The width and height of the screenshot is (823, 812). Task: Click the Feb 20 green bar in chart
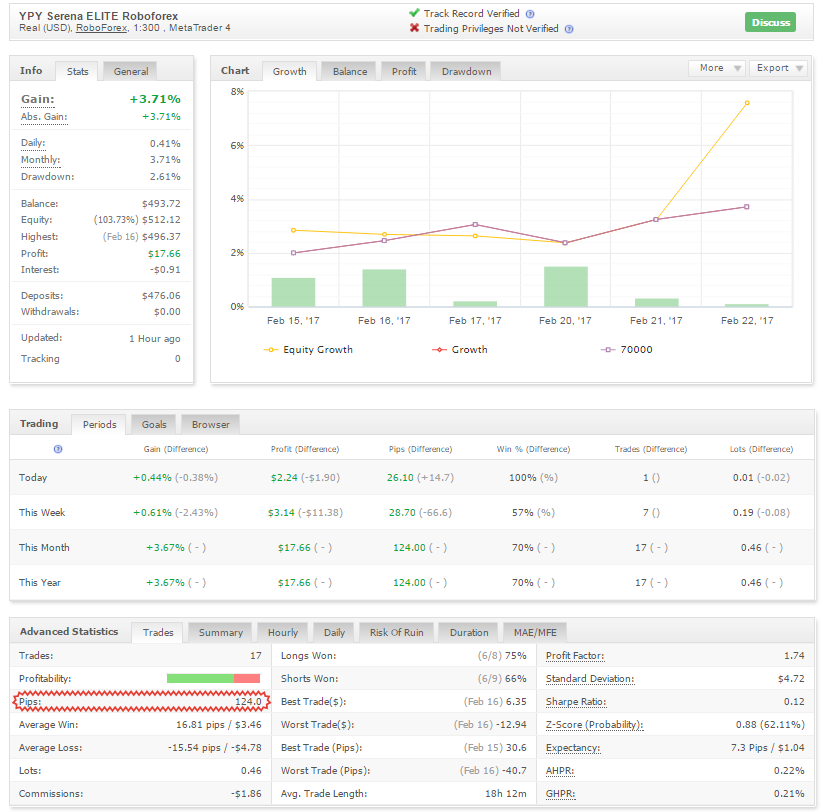[566, 287]
